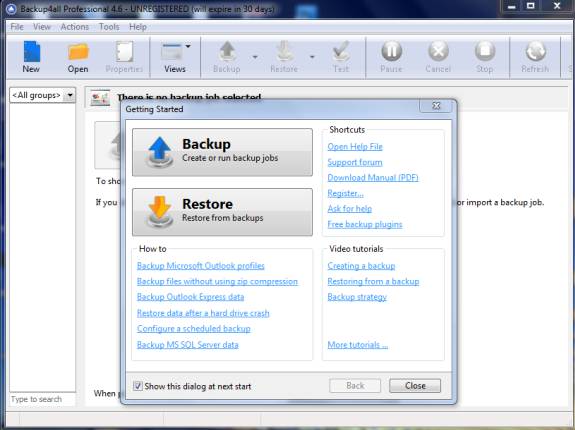Click the Restore toolbar icon
575x430 pixels.
click(284, 51)
